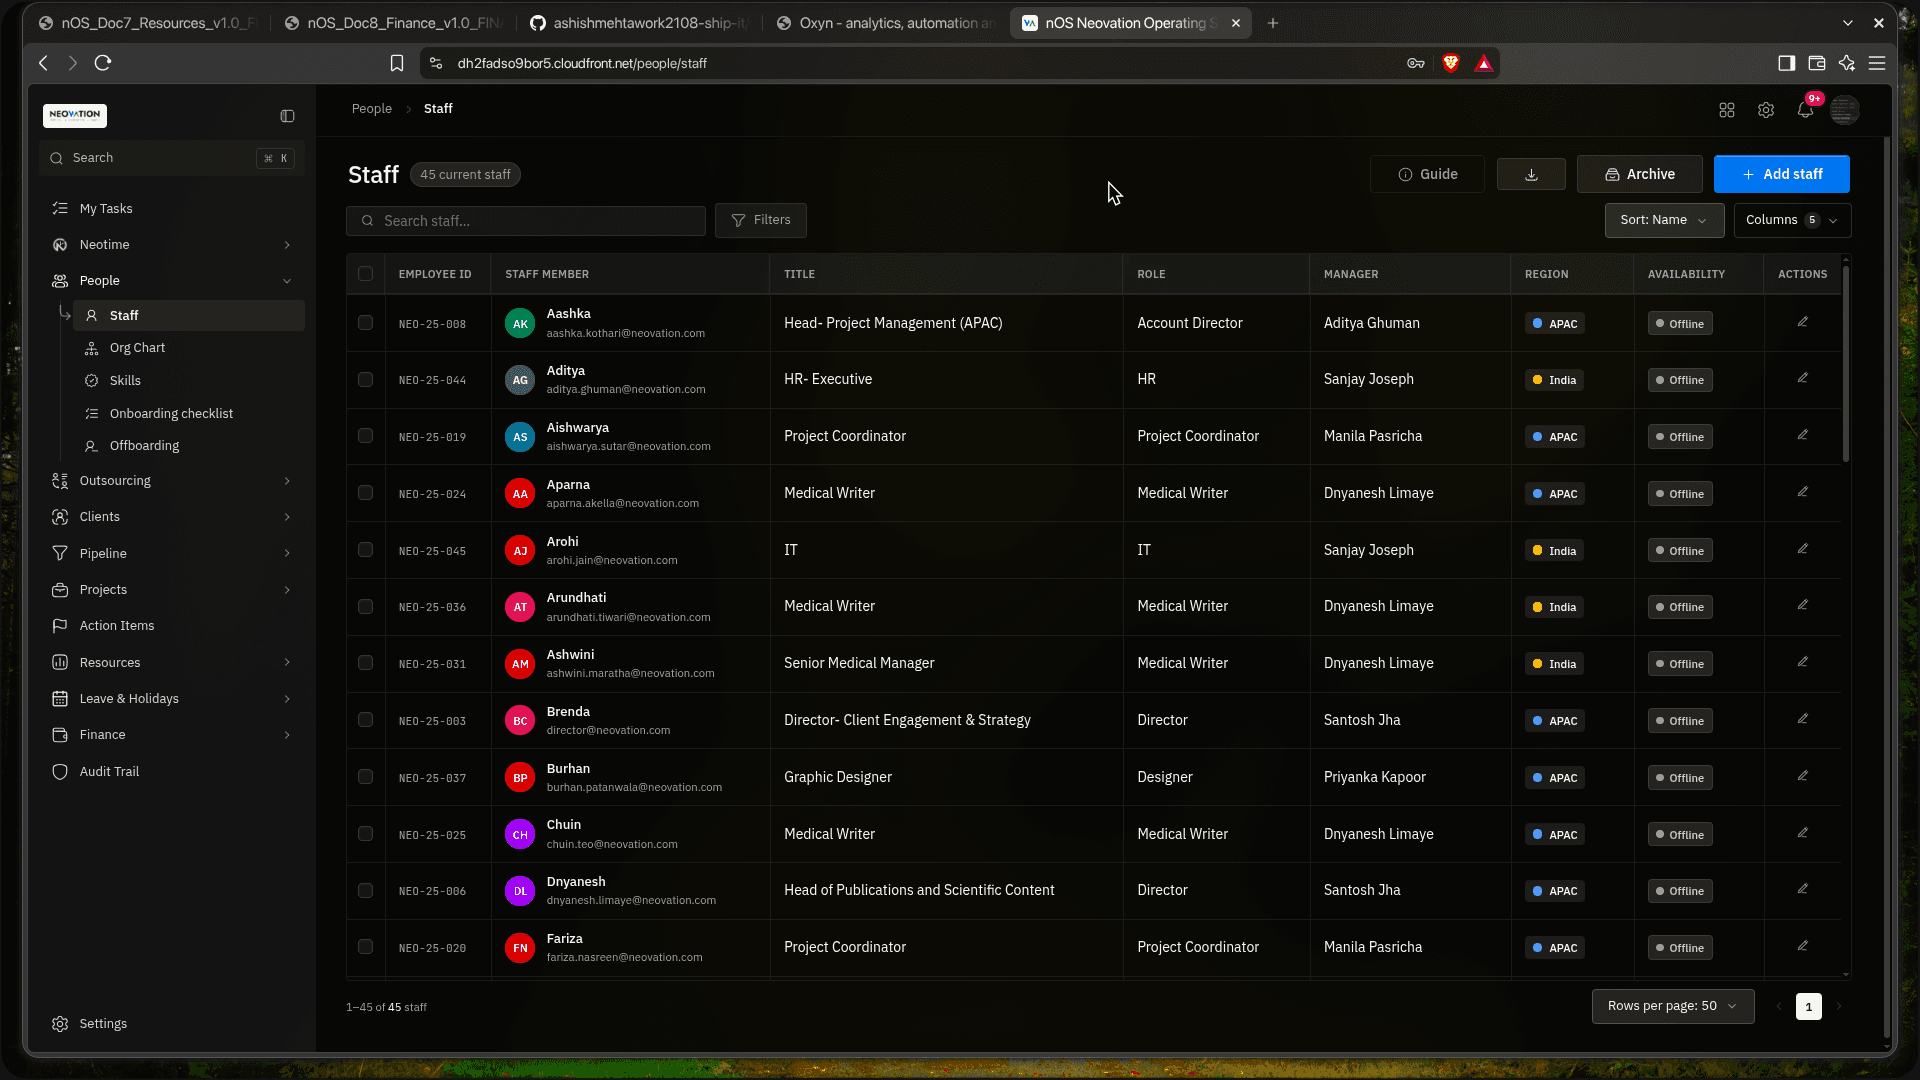The image size is (1920, 1080).
Task: Tick the checkbox beside NEO-25-036
Action: pyautogui.click(x=366, y=607)
